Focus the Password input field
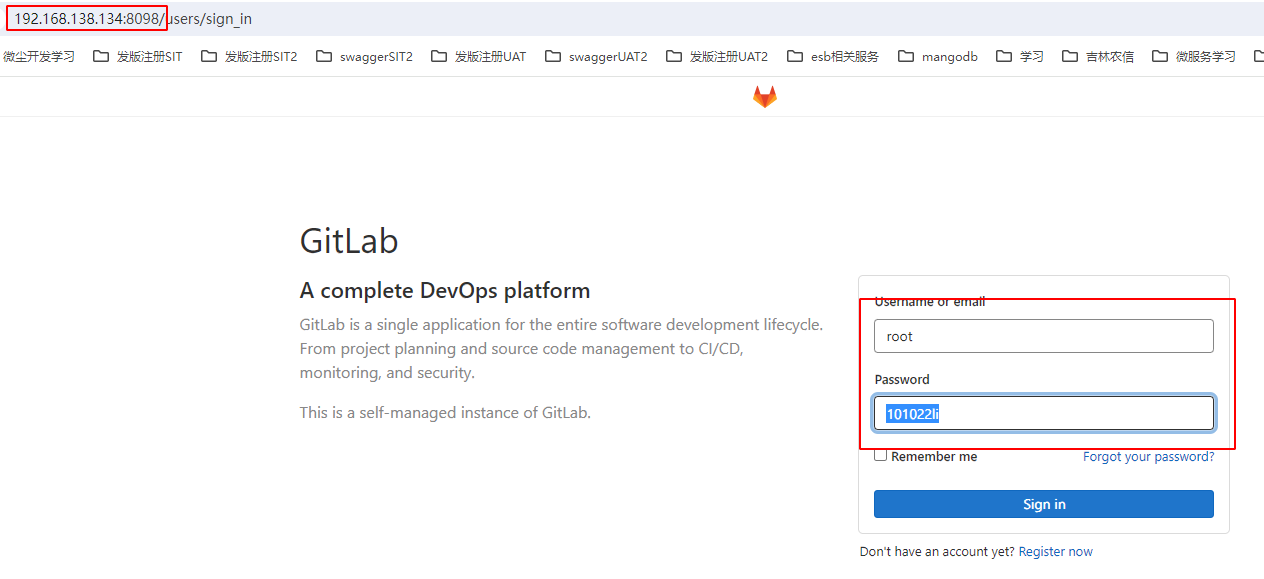The image size is (1264, 579). click(1044, 413)
